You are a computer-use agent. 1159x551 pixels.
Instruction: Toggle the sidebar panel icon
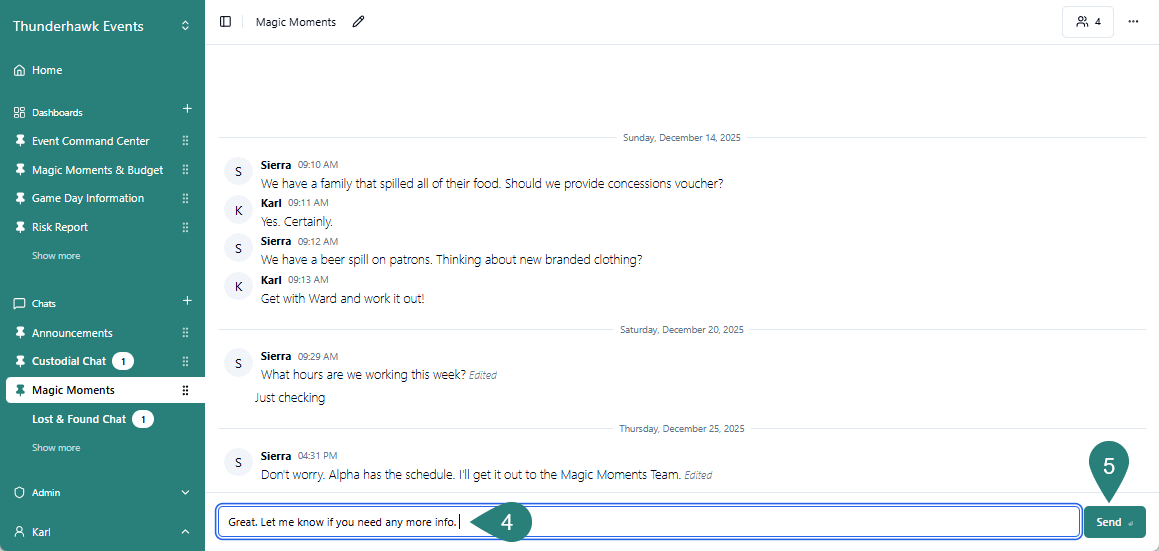[x=225, y=22]
